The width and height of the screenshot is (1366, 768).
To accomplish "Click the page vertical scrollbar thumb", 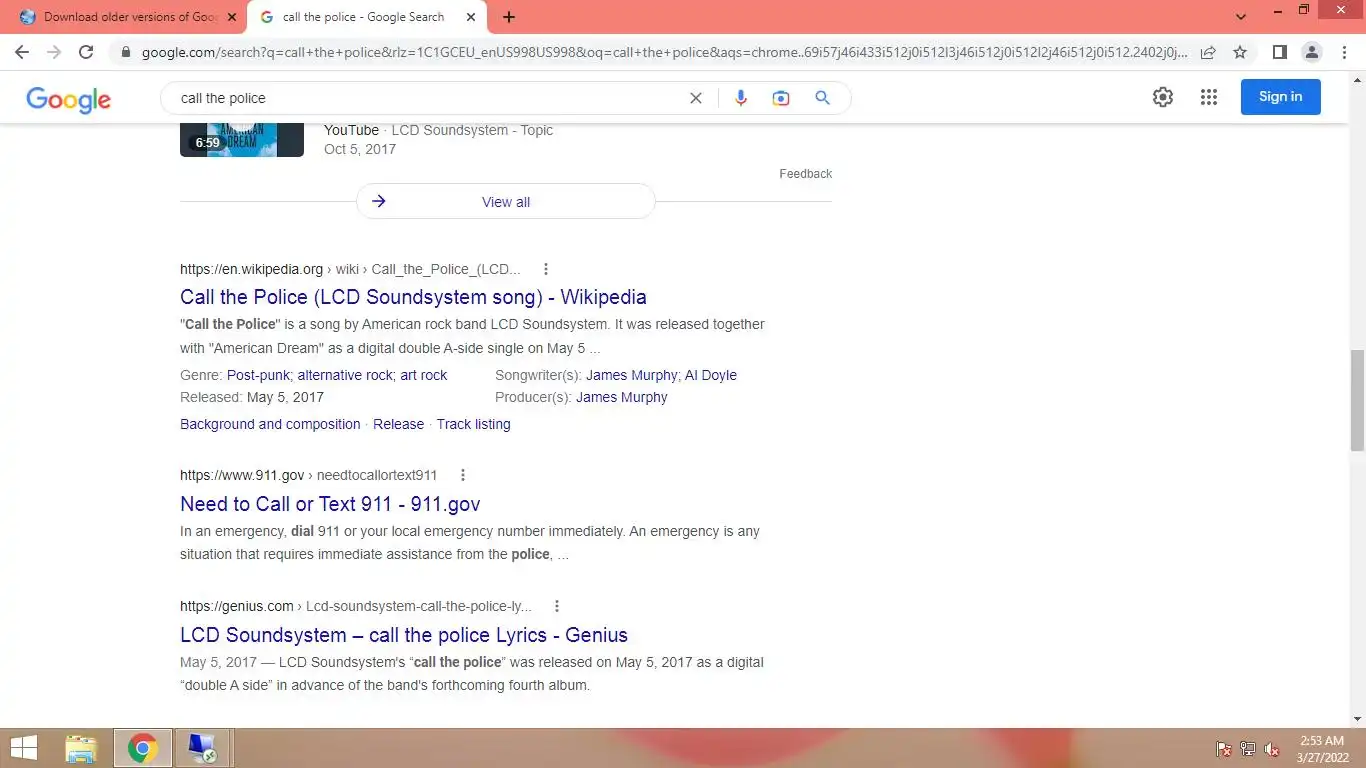I will click(1357, 400).
